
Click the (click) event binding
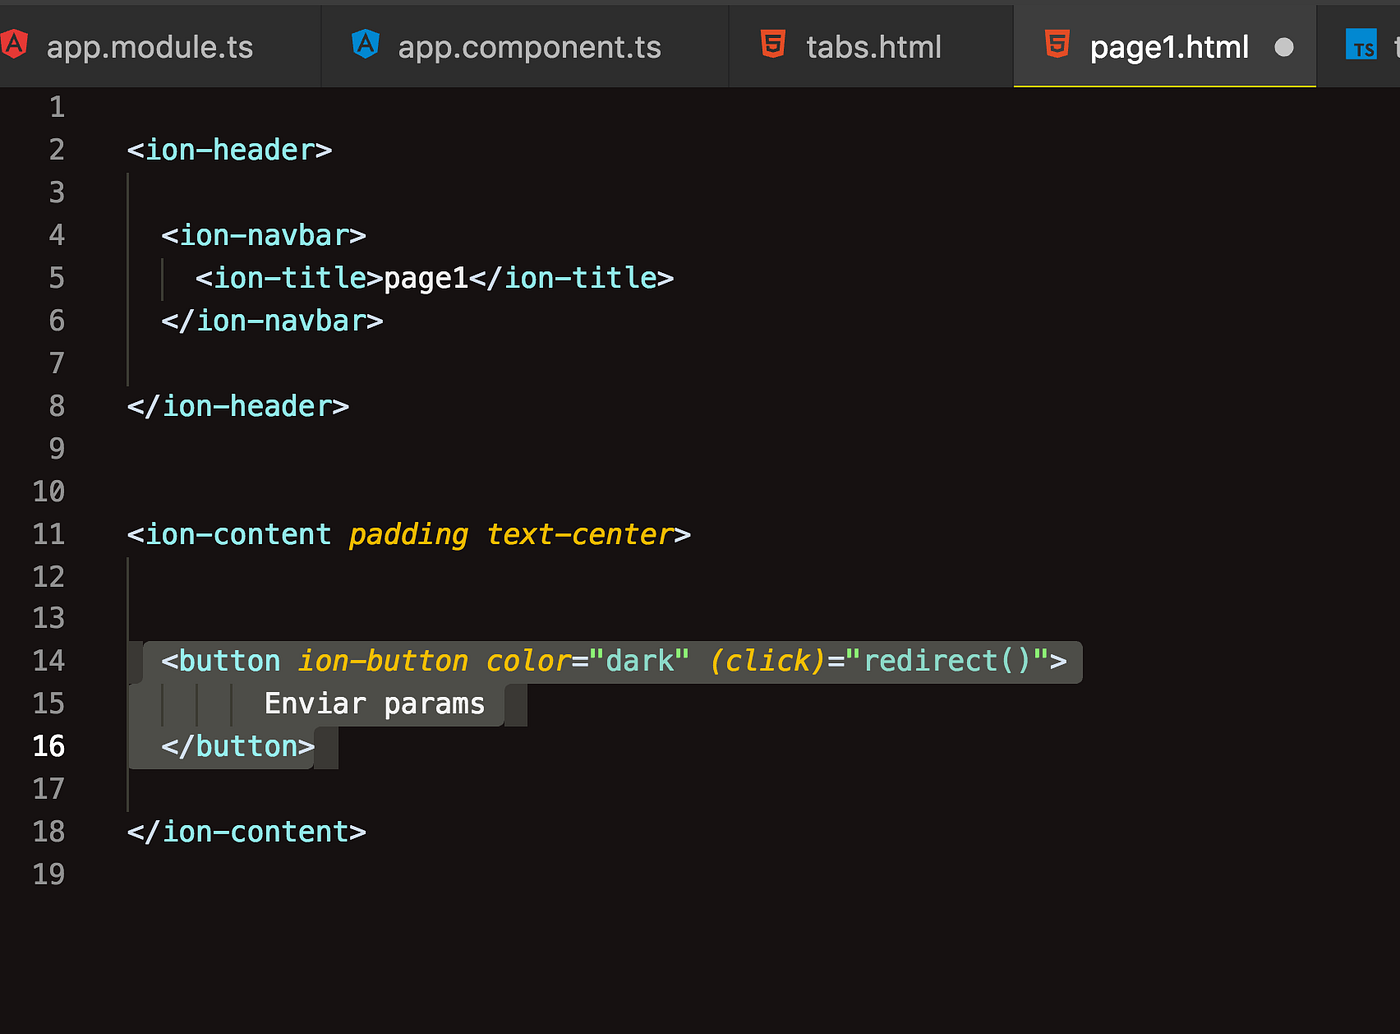click(x=766, y=660)
